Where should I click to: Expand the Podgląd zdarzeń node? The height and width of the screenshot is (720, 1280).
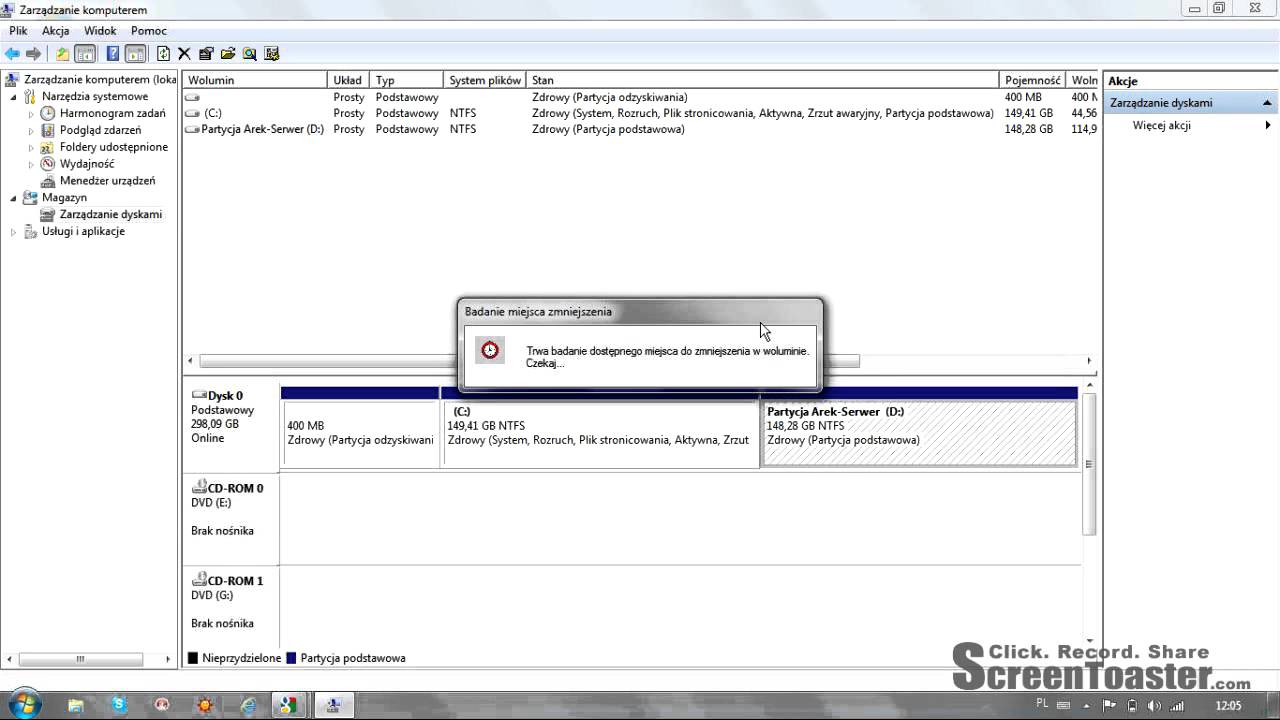(x=30, y=131)
